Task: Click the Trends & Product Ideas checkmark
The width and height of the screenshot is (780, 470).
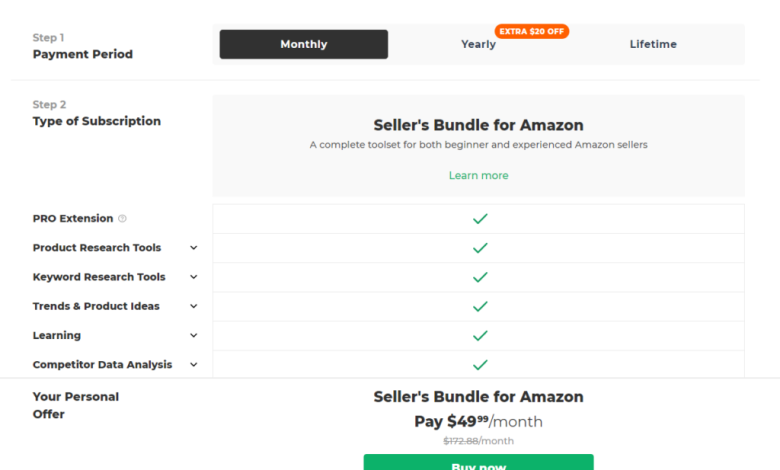Action: pyautogui.click(x=479, y=306)
